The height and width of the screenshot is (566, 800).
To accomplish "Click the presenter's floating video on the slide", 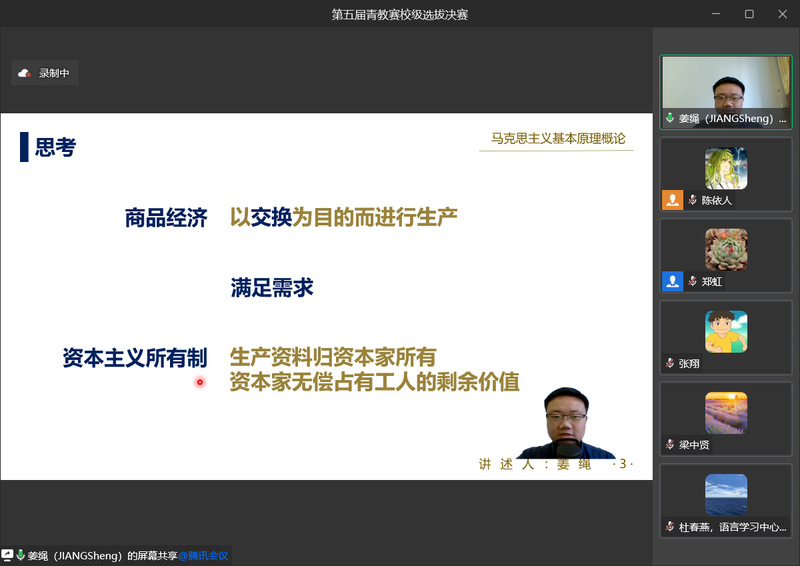I will (565, 422).
